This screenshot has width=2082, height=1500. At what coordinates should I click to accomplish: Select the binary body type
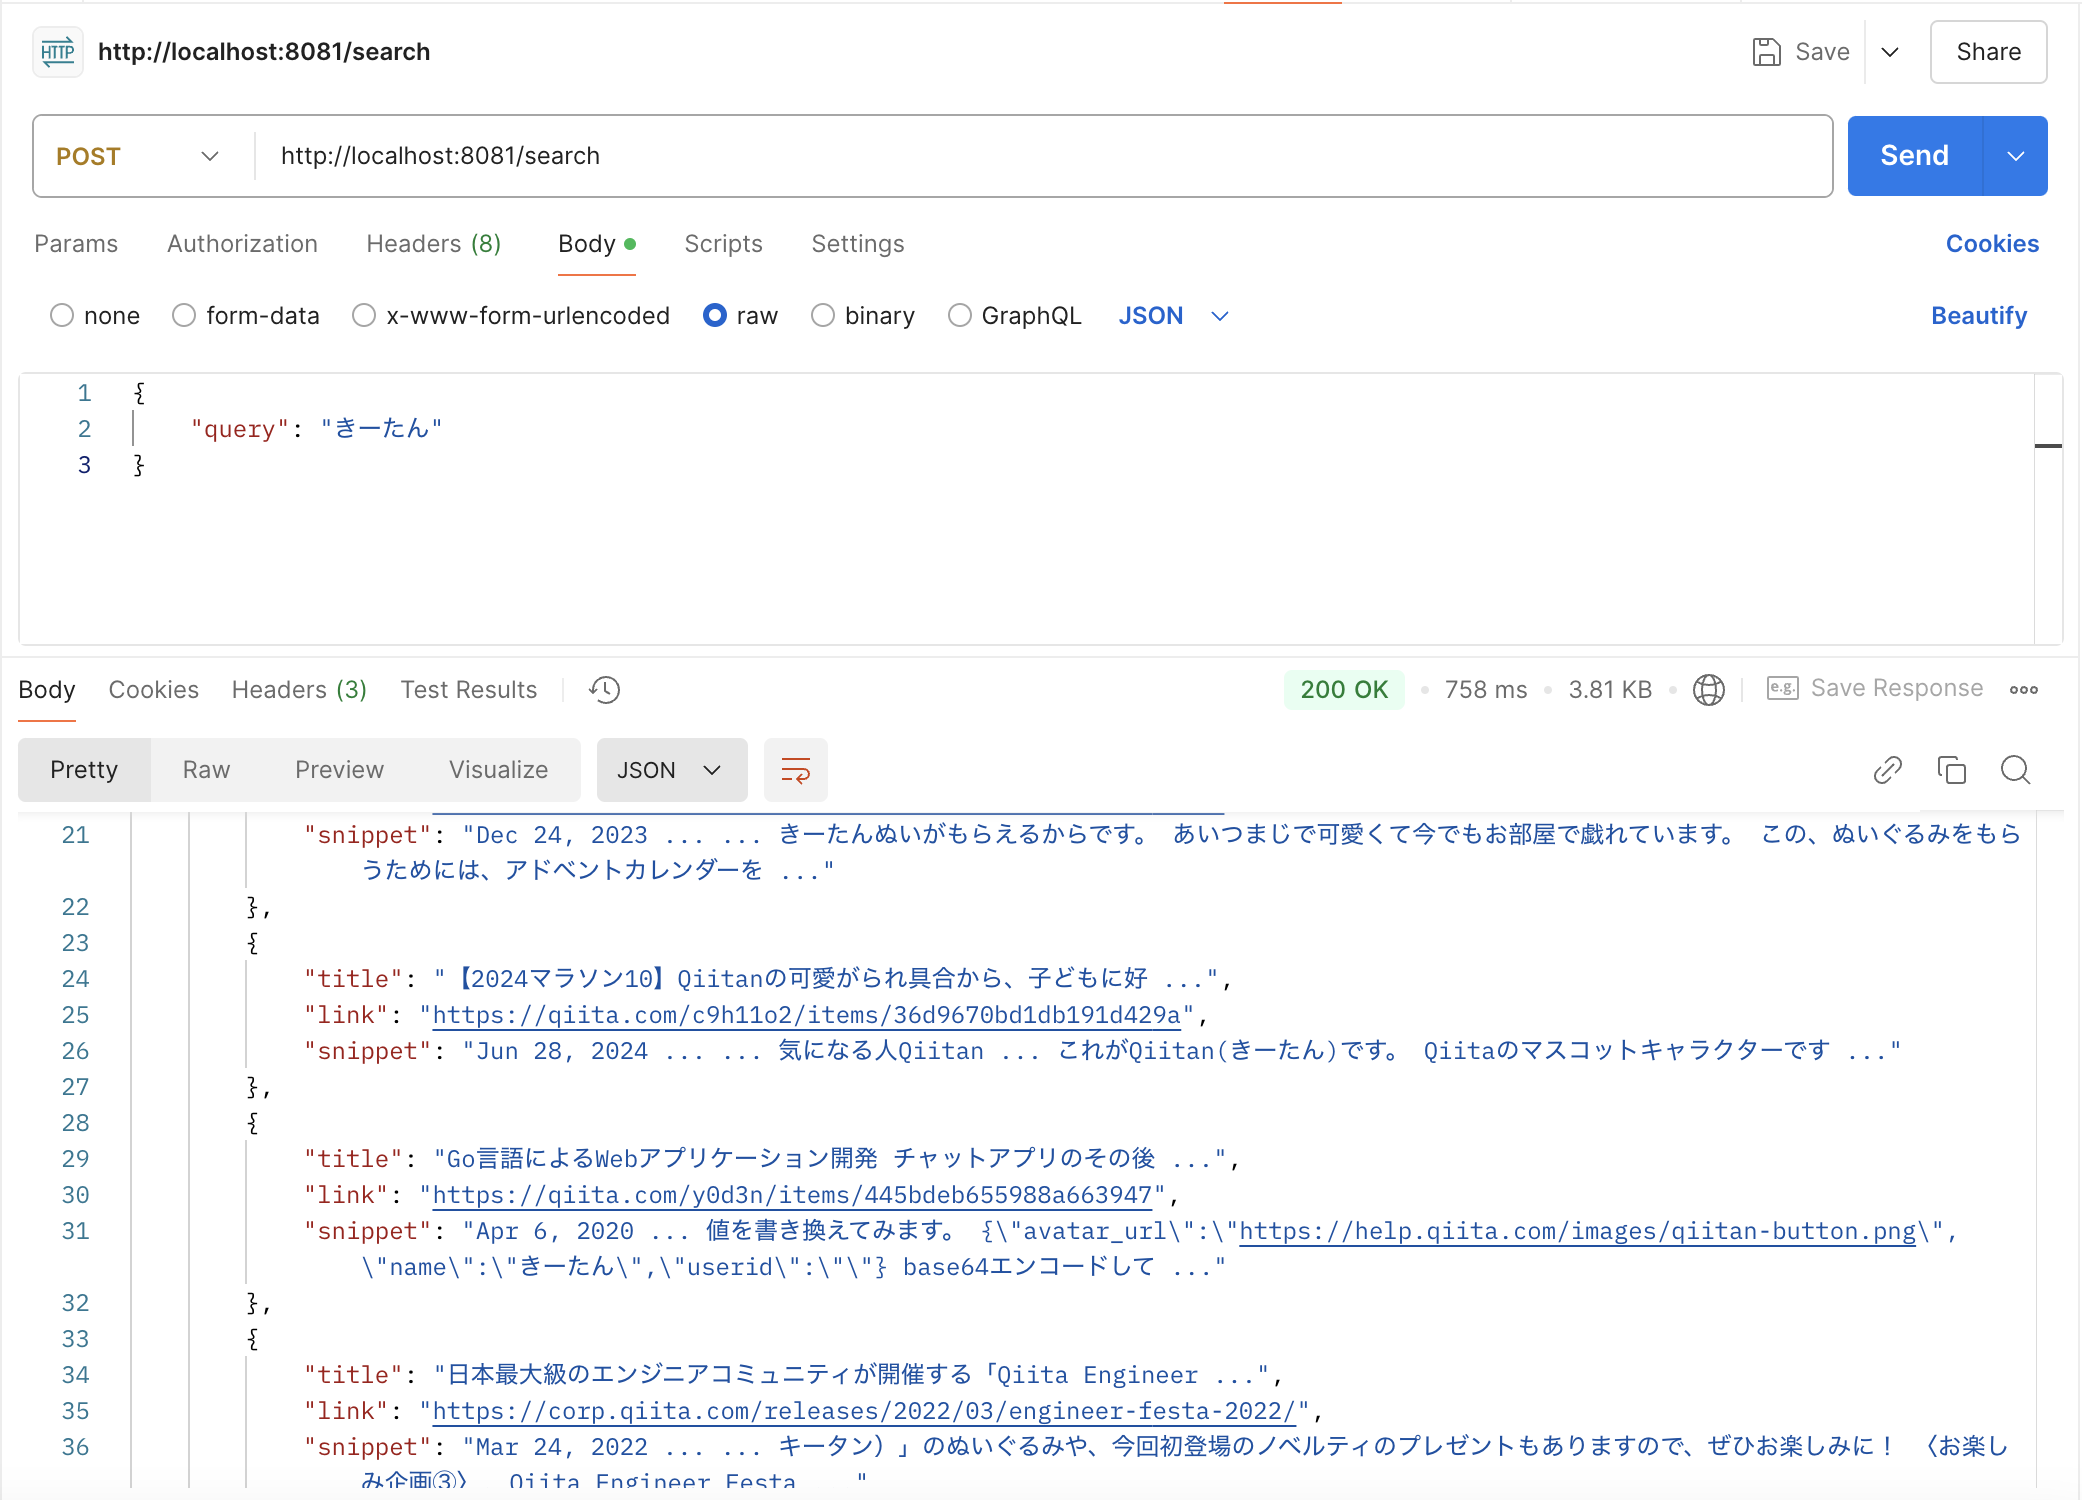click(823, 315)
